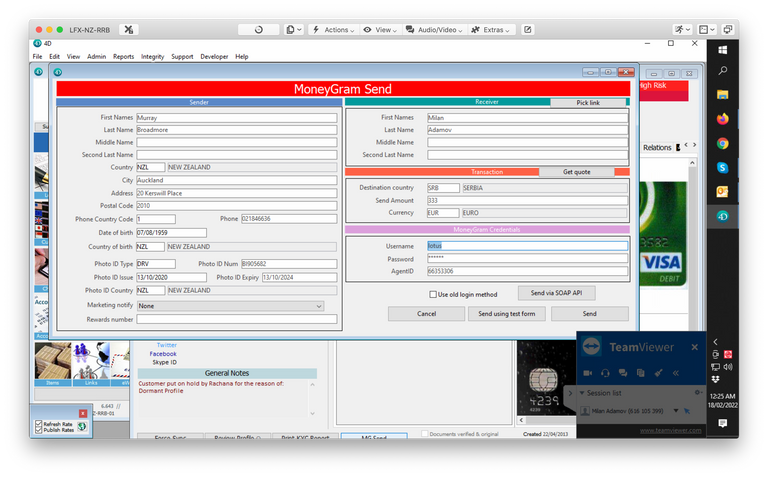The width and height of the screenshot is (768, 477).
Task: Open Windows notification center icon
Action: click(x=722, y=423)
